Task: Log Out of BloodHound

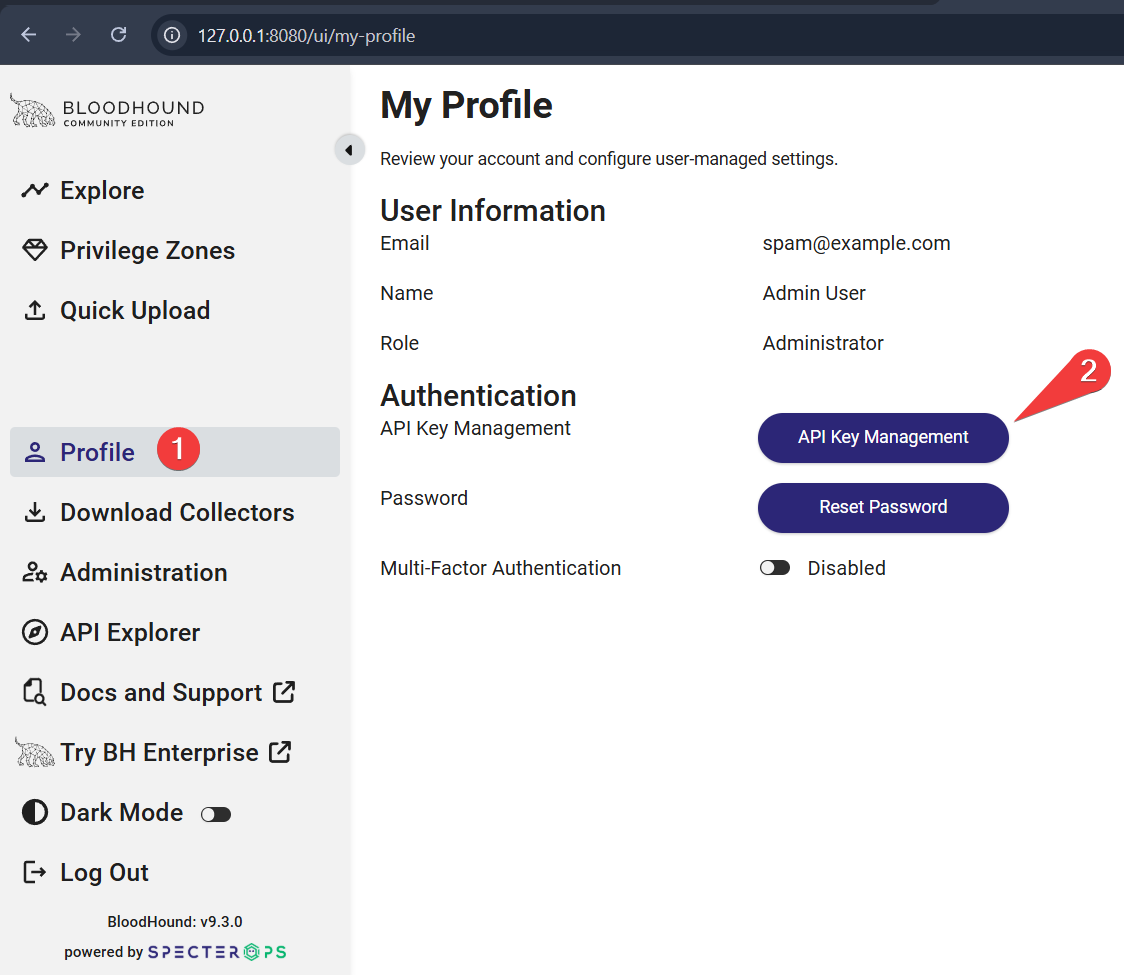Action: tap(104, 872)
